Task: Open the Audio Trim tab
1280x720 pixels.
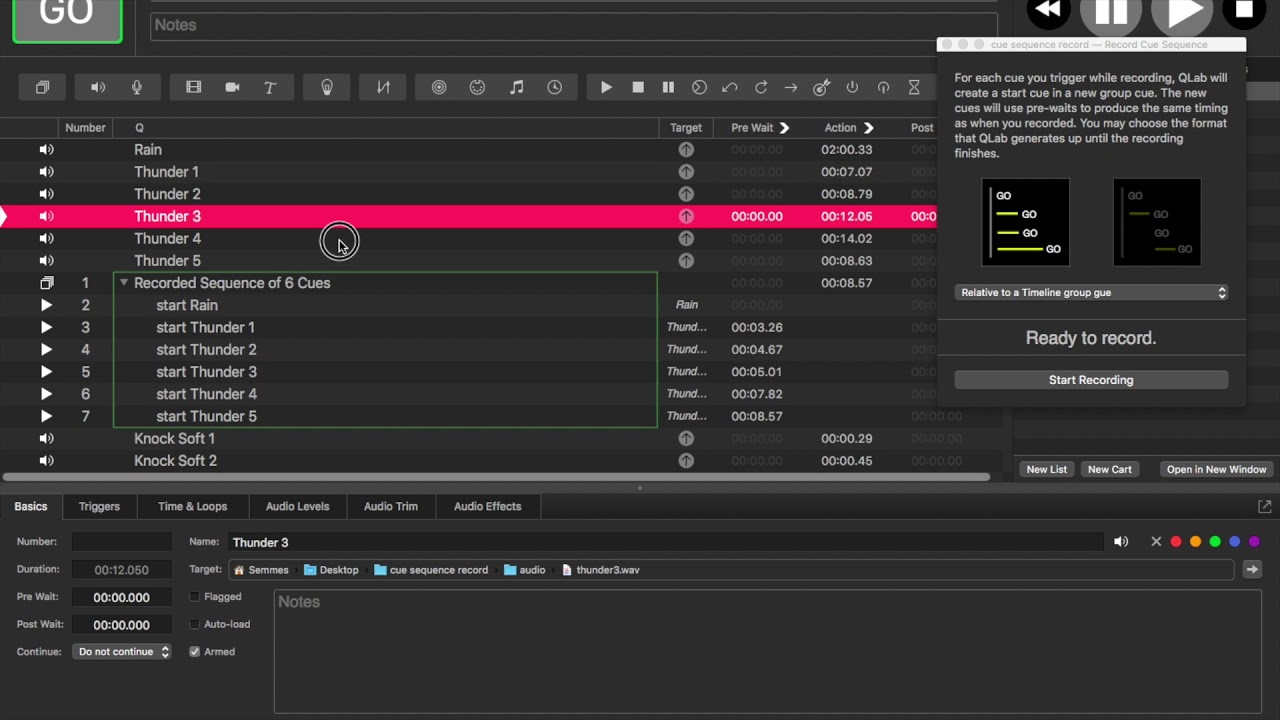Action: pyautogui.click(x=391, y=507)
